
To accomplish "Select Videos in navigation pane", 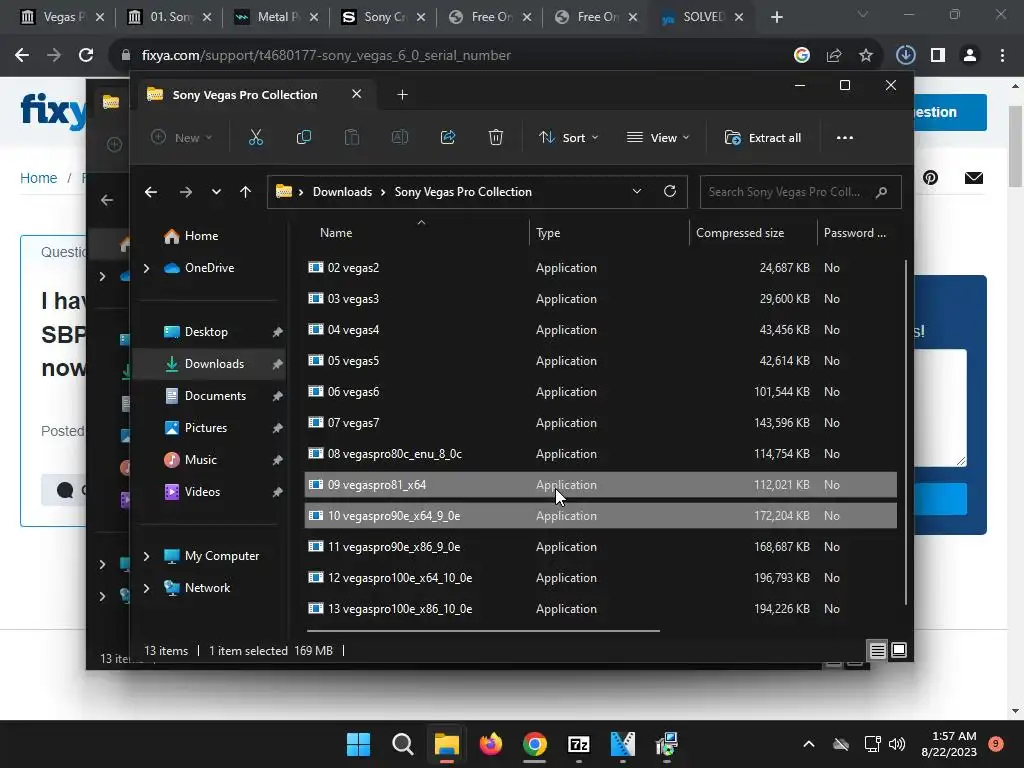I will pyautogui.click(x=210, y=492).
